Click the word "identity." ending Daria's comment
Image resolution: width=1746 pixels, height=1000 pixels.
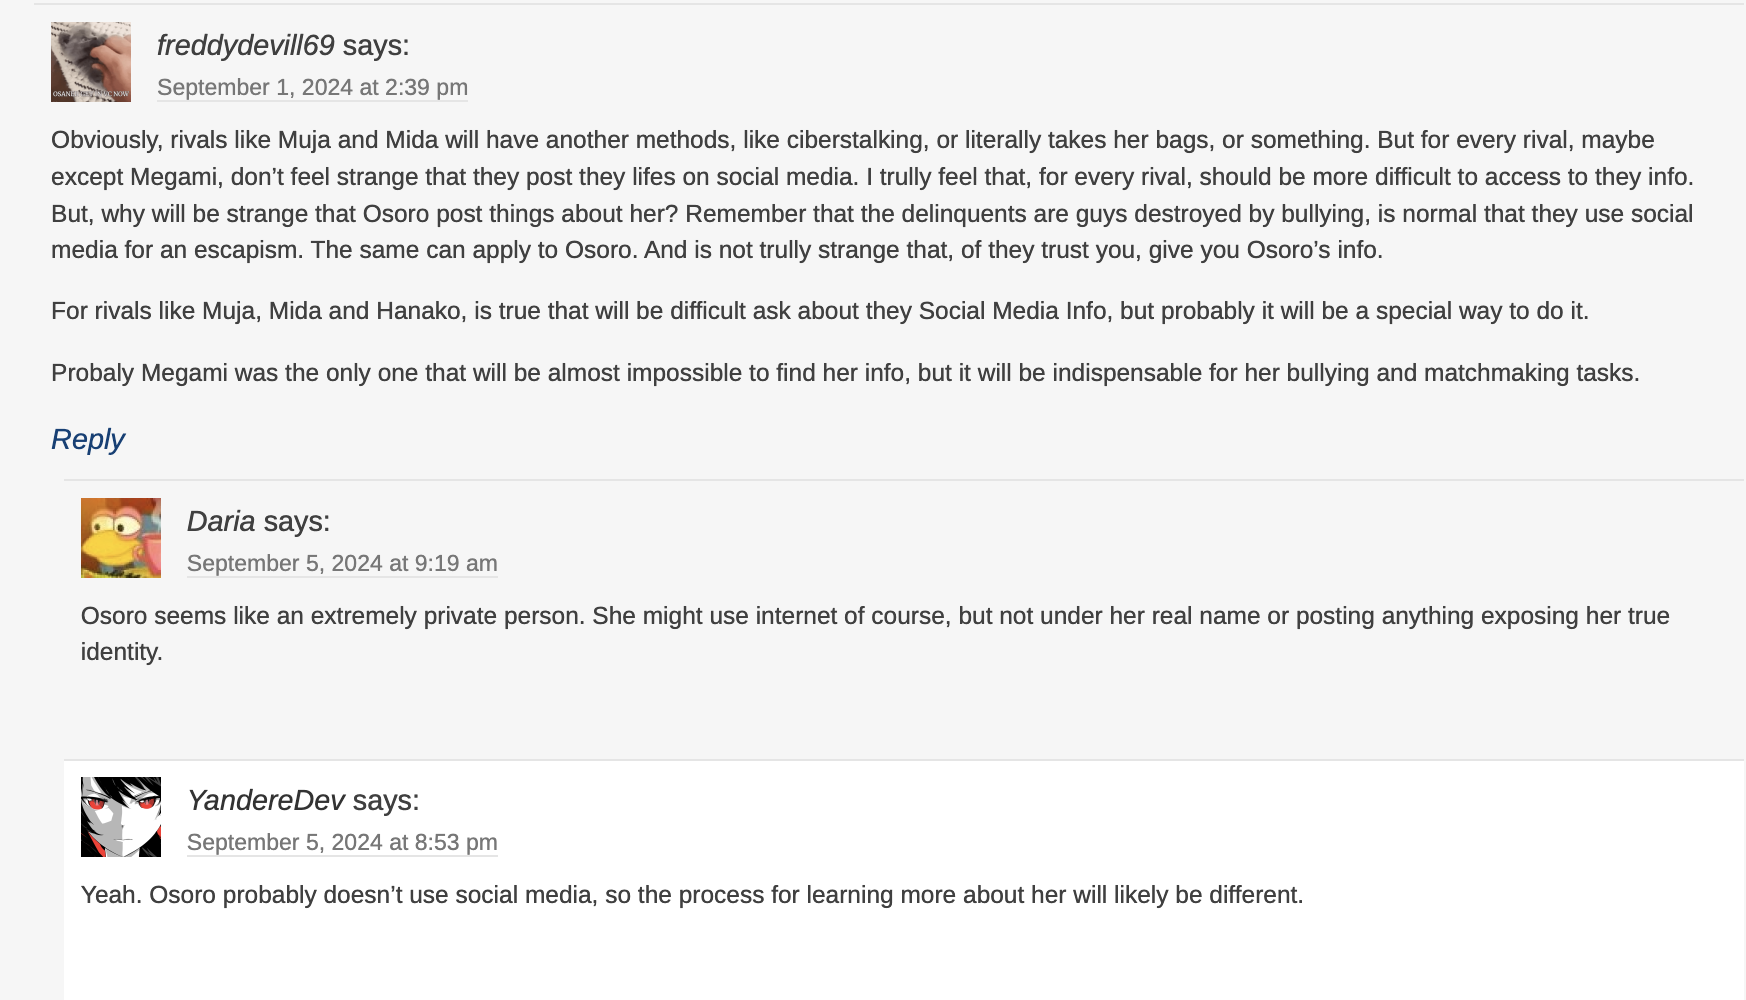[x=122, y=652]
